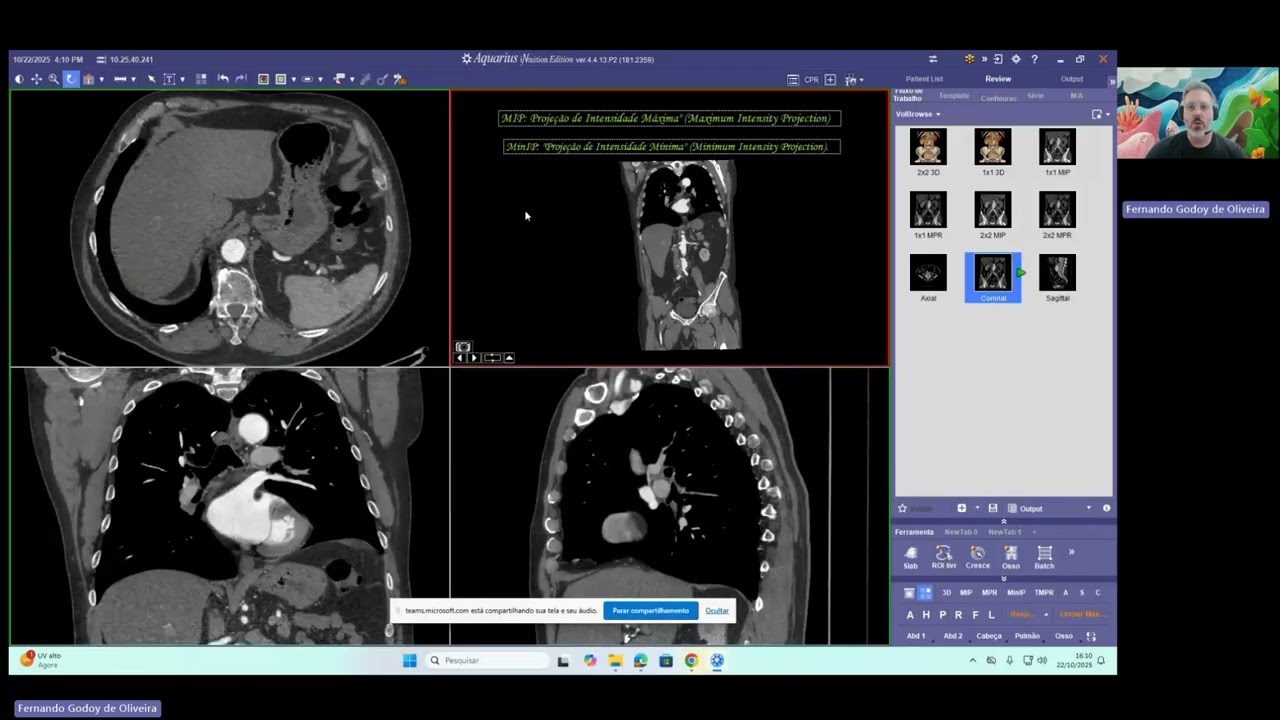
Task: Redo the last action
Action: tap(240, 79)
